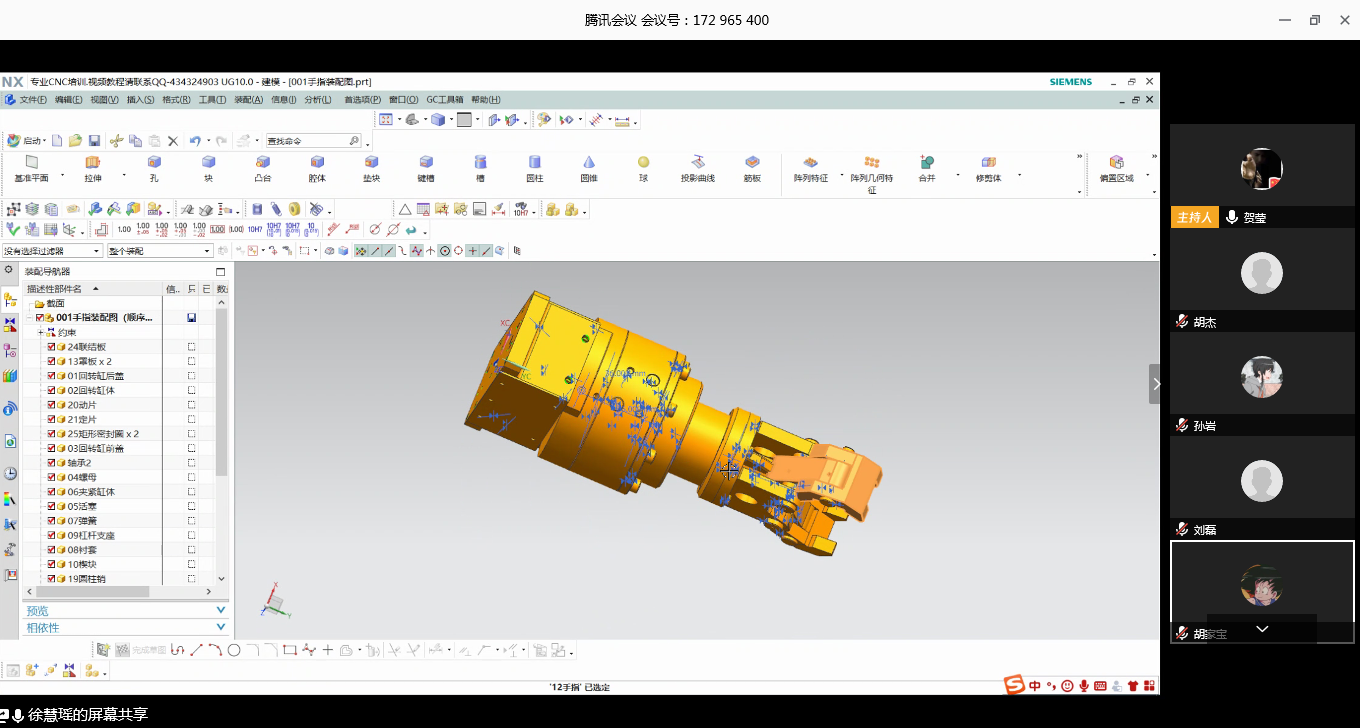This screenshot has height=728, width=1360.
Task: Uncheck the 07弹簧 component checkbox
Action: (x=51, y=521)
